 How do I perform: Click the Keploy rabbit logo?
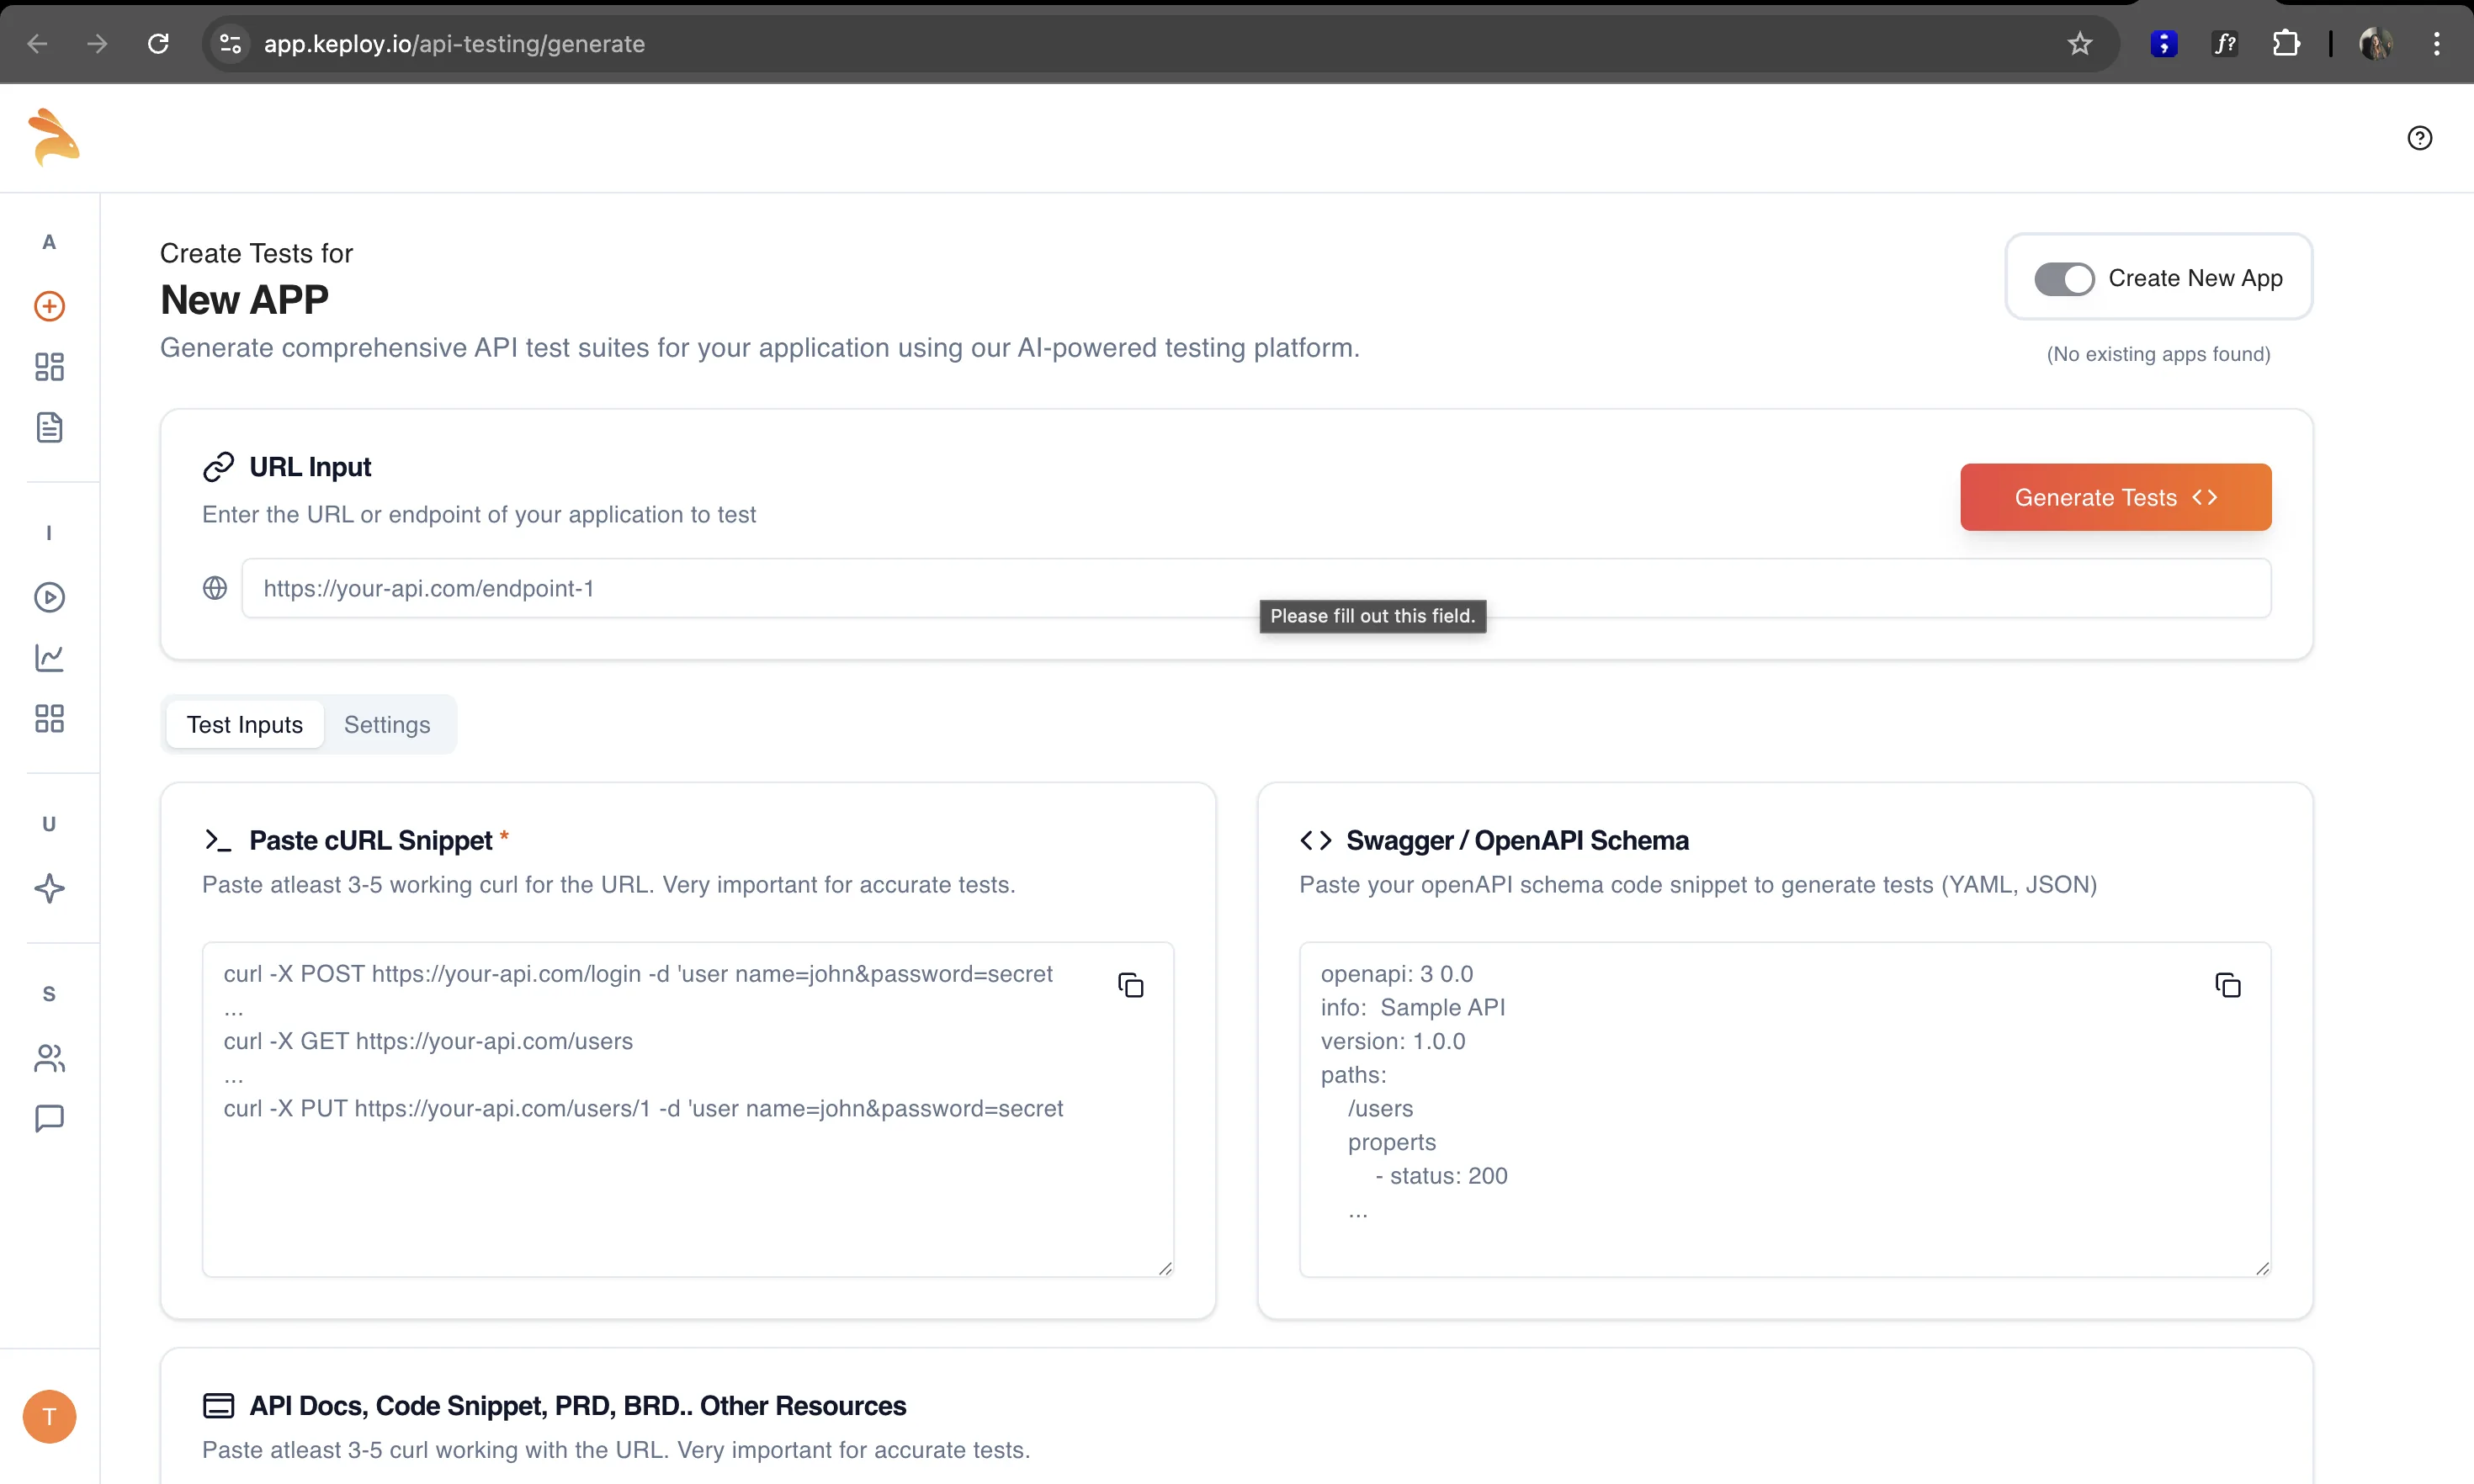tap(53, 137)
